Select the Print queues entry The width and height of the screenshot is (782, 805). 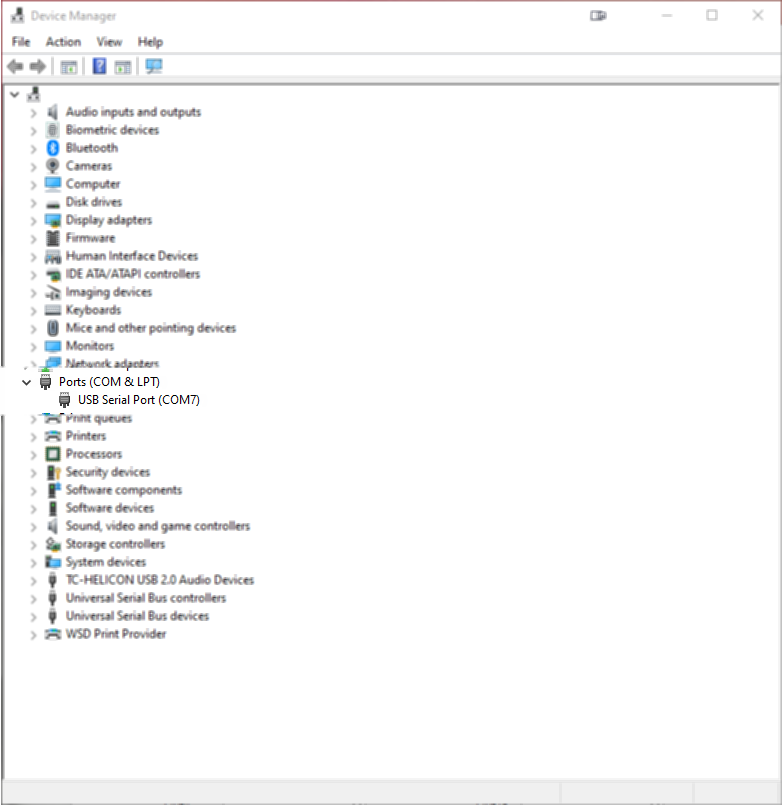point(99,418)
